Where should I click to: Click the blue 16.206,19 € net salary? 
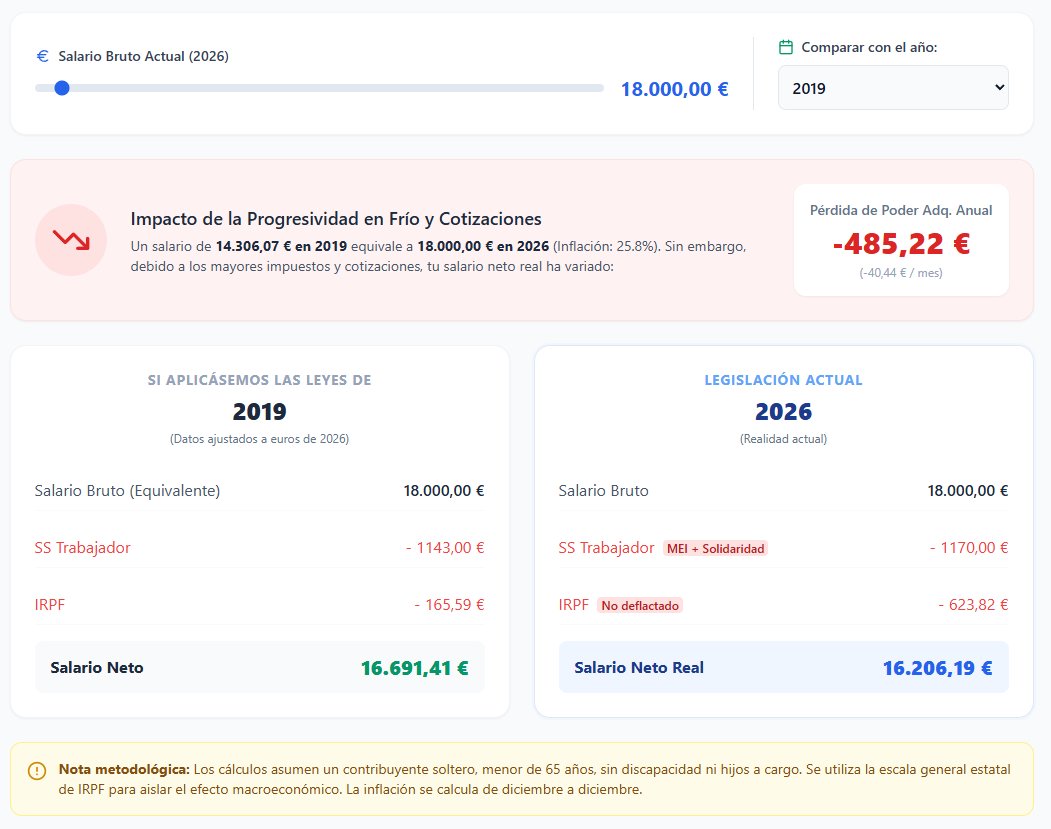pos(937,668)
